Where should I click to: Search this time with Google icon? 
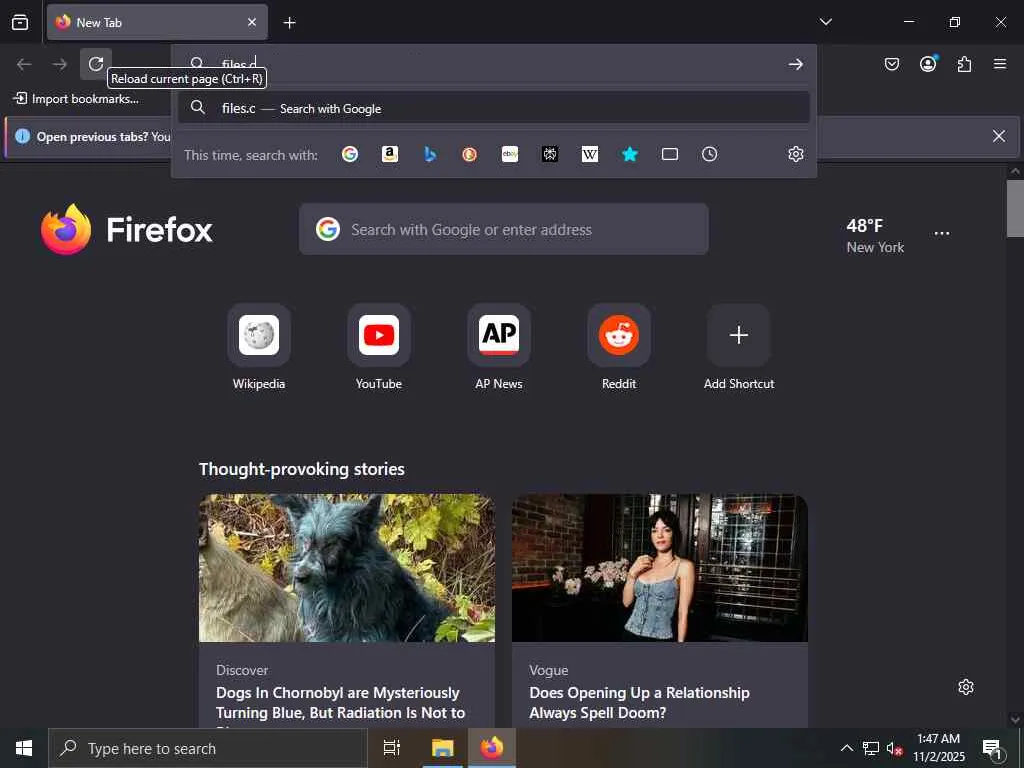pyautogui.click(x=350, y=154)
